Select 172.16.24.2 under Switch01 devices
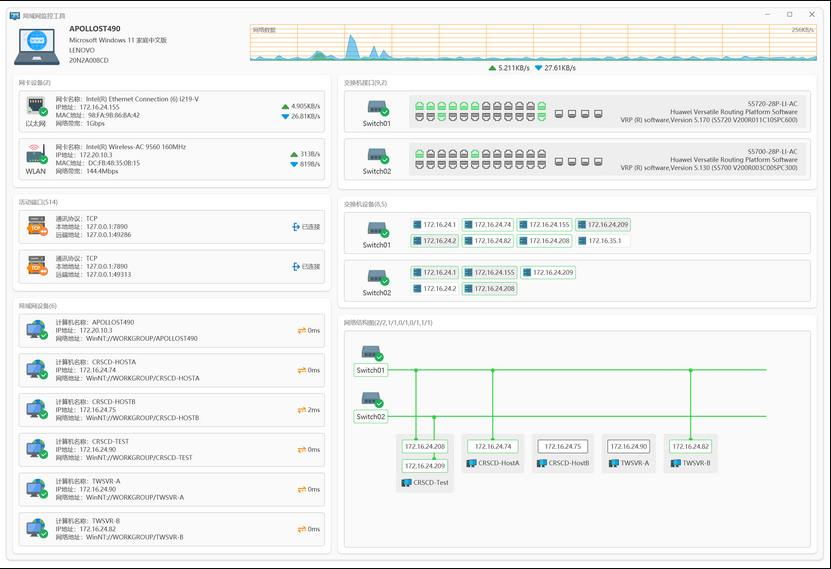831x569 pixels. click(x=435, y=241)
